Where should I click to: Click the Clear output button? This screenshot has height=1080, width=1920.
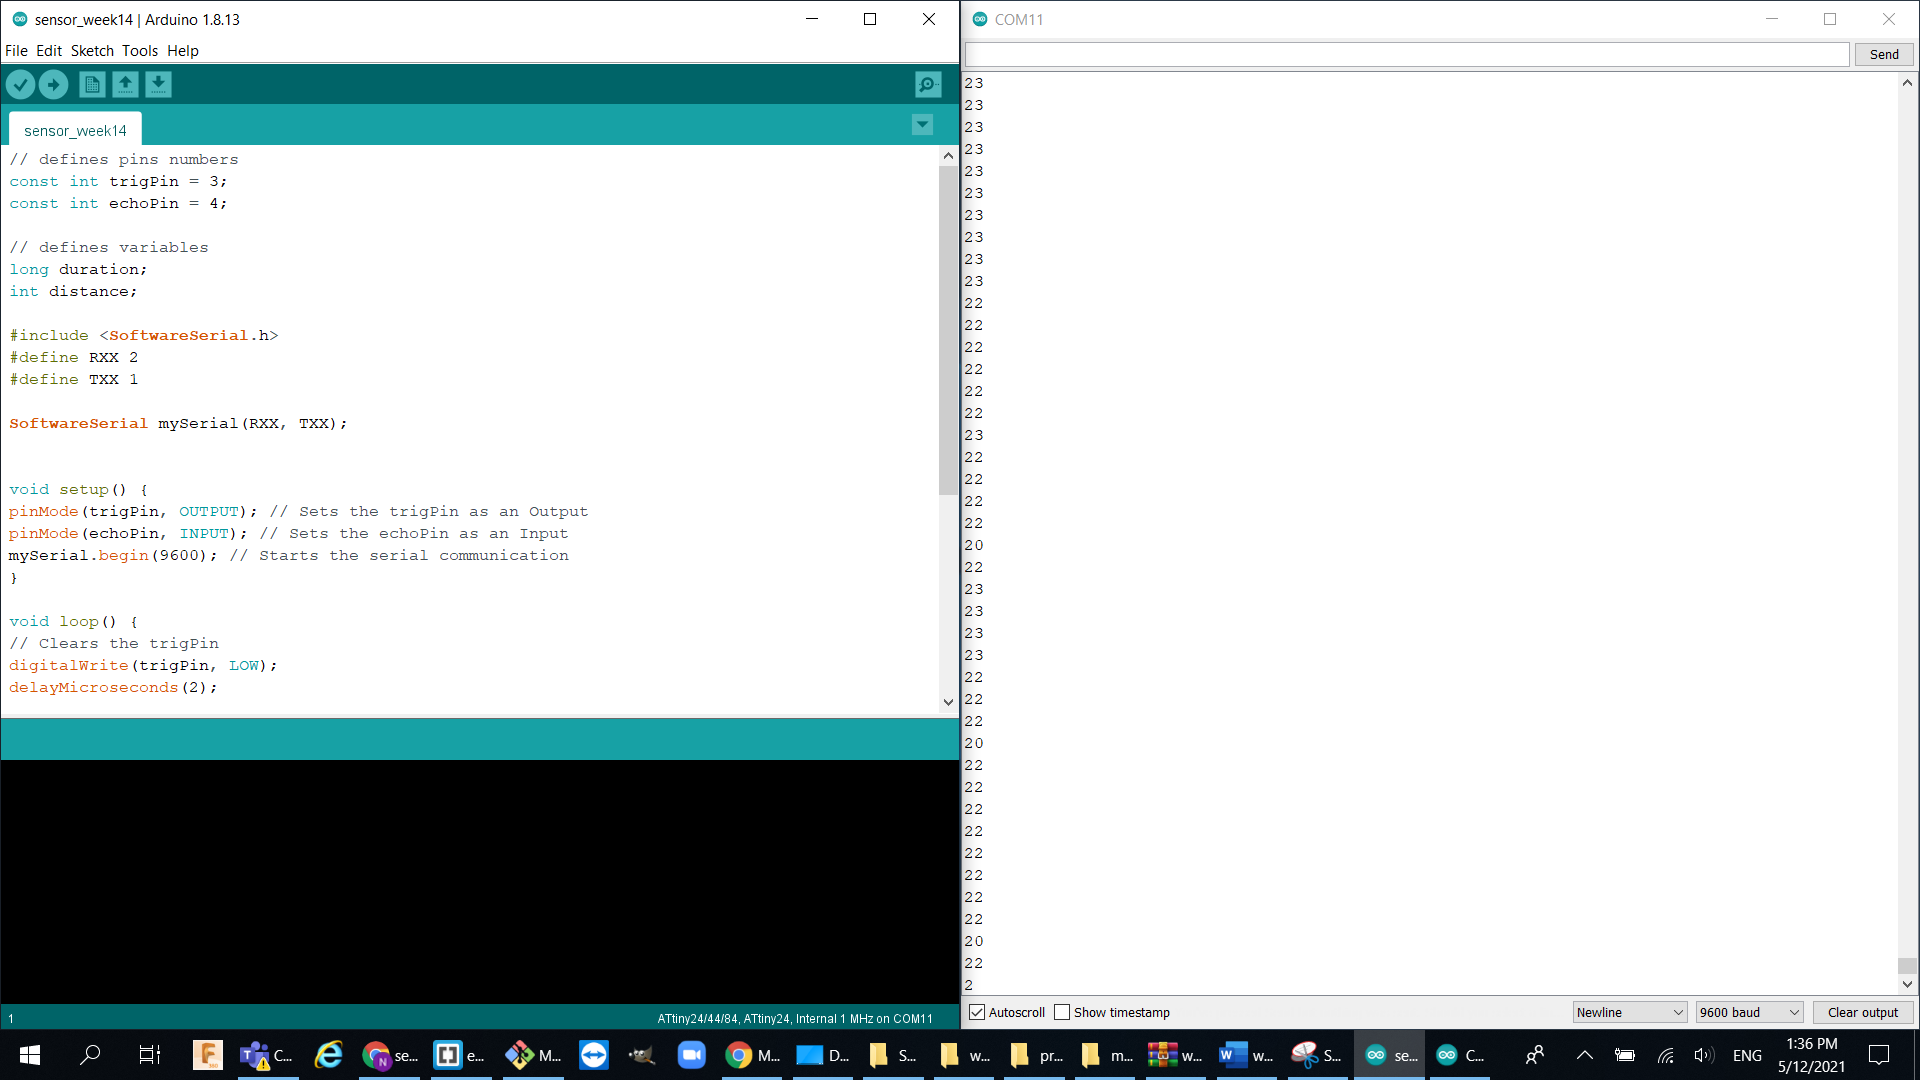tap(1863, 1012)
